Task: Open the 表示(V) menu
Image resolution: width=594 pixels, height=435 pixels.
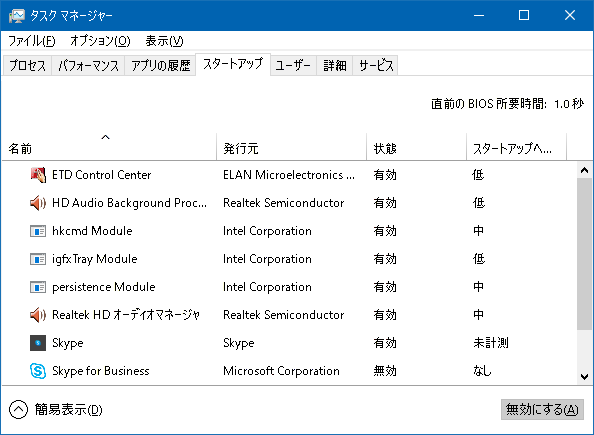Action: 164,41
